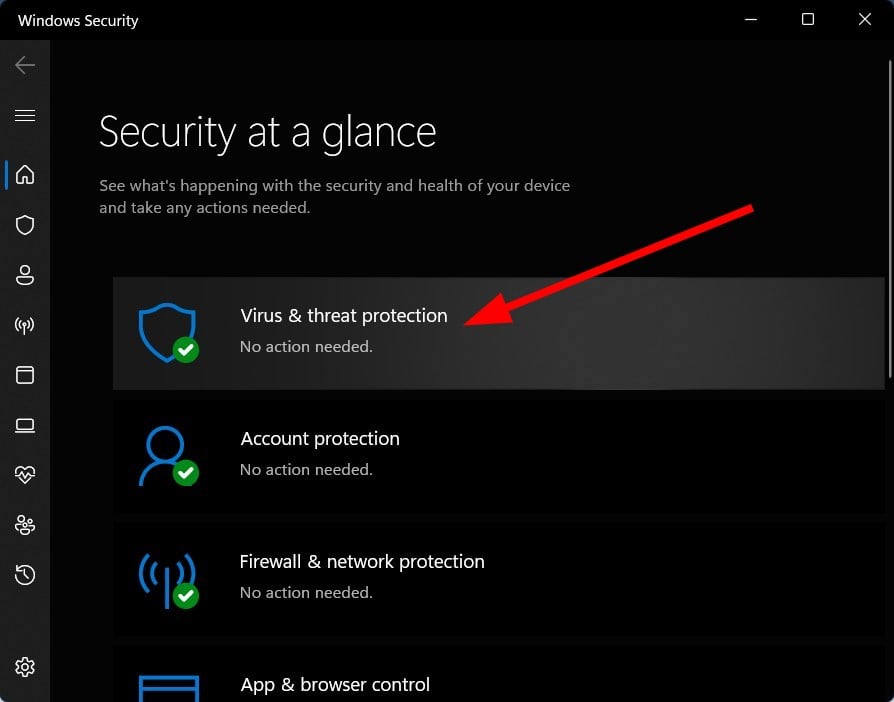Go back using the back arrow
894x702 pixels.
[x=25, y=65]
